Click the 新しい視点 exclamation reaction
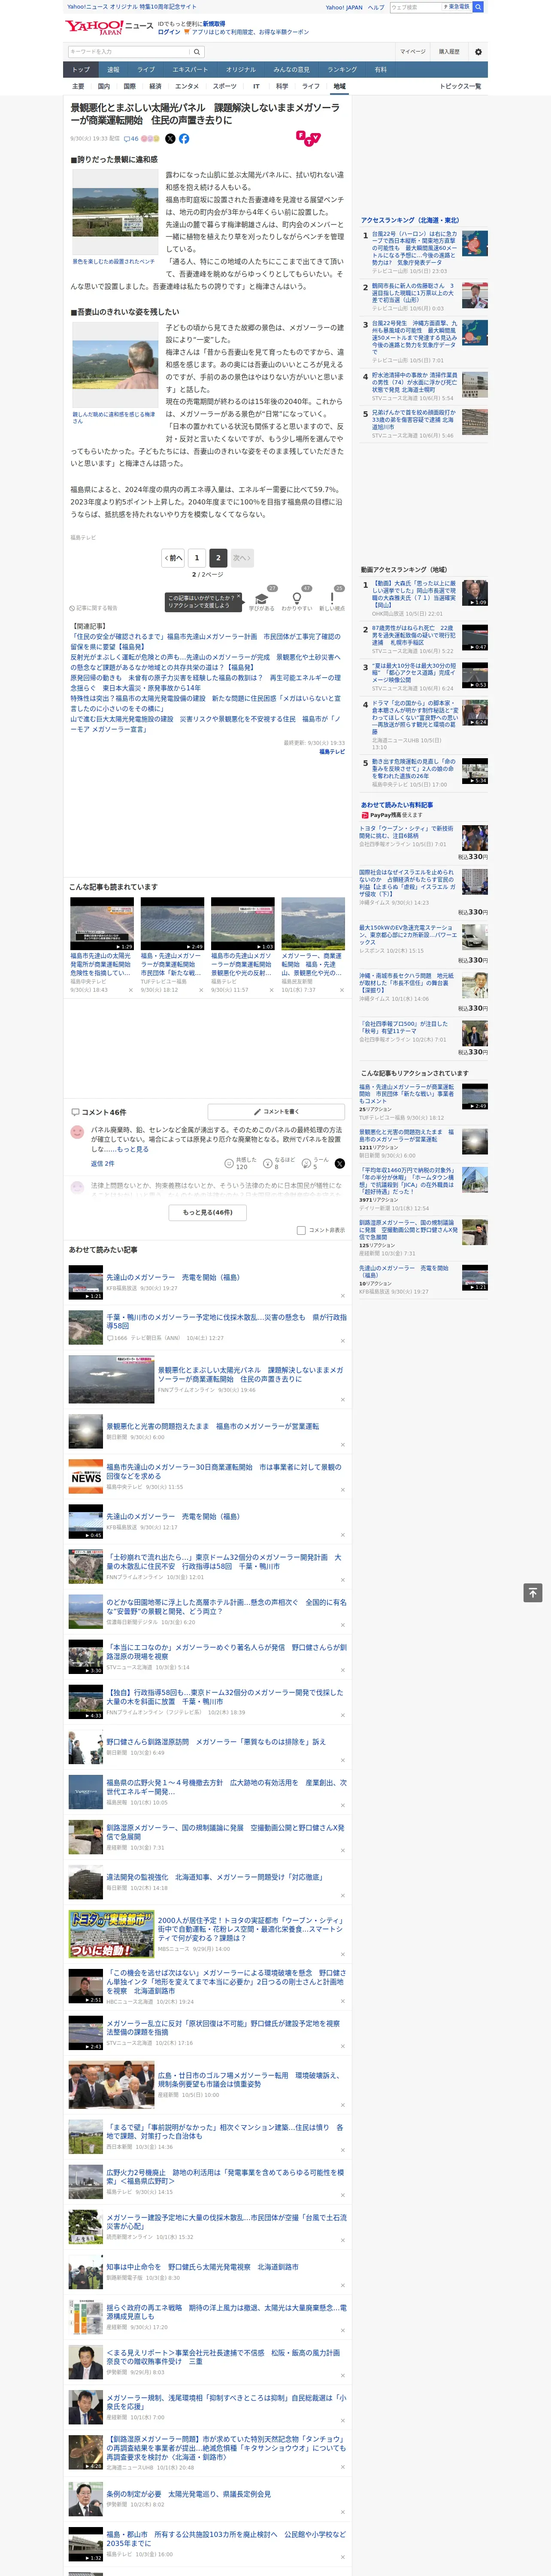 click(x=332, y=598)
